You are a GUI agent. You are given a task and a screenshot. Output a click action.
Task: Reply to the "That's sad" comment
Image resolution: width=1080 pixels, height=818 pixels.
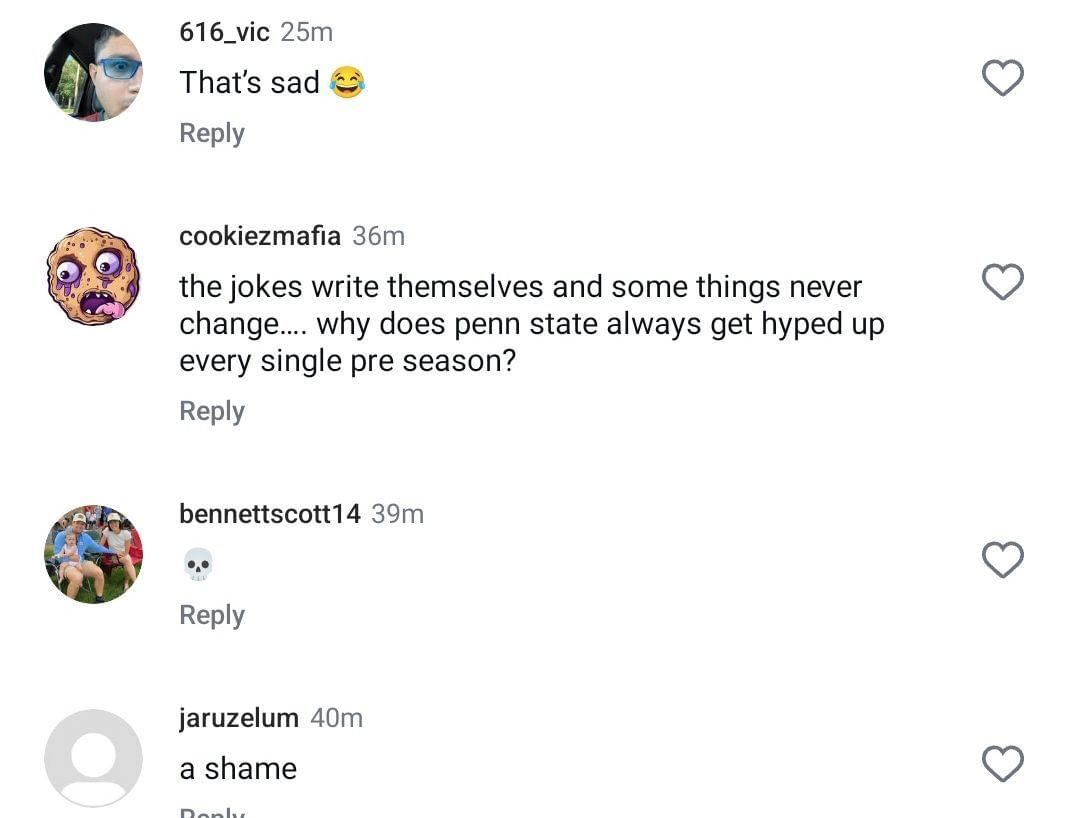click(212, 133)
